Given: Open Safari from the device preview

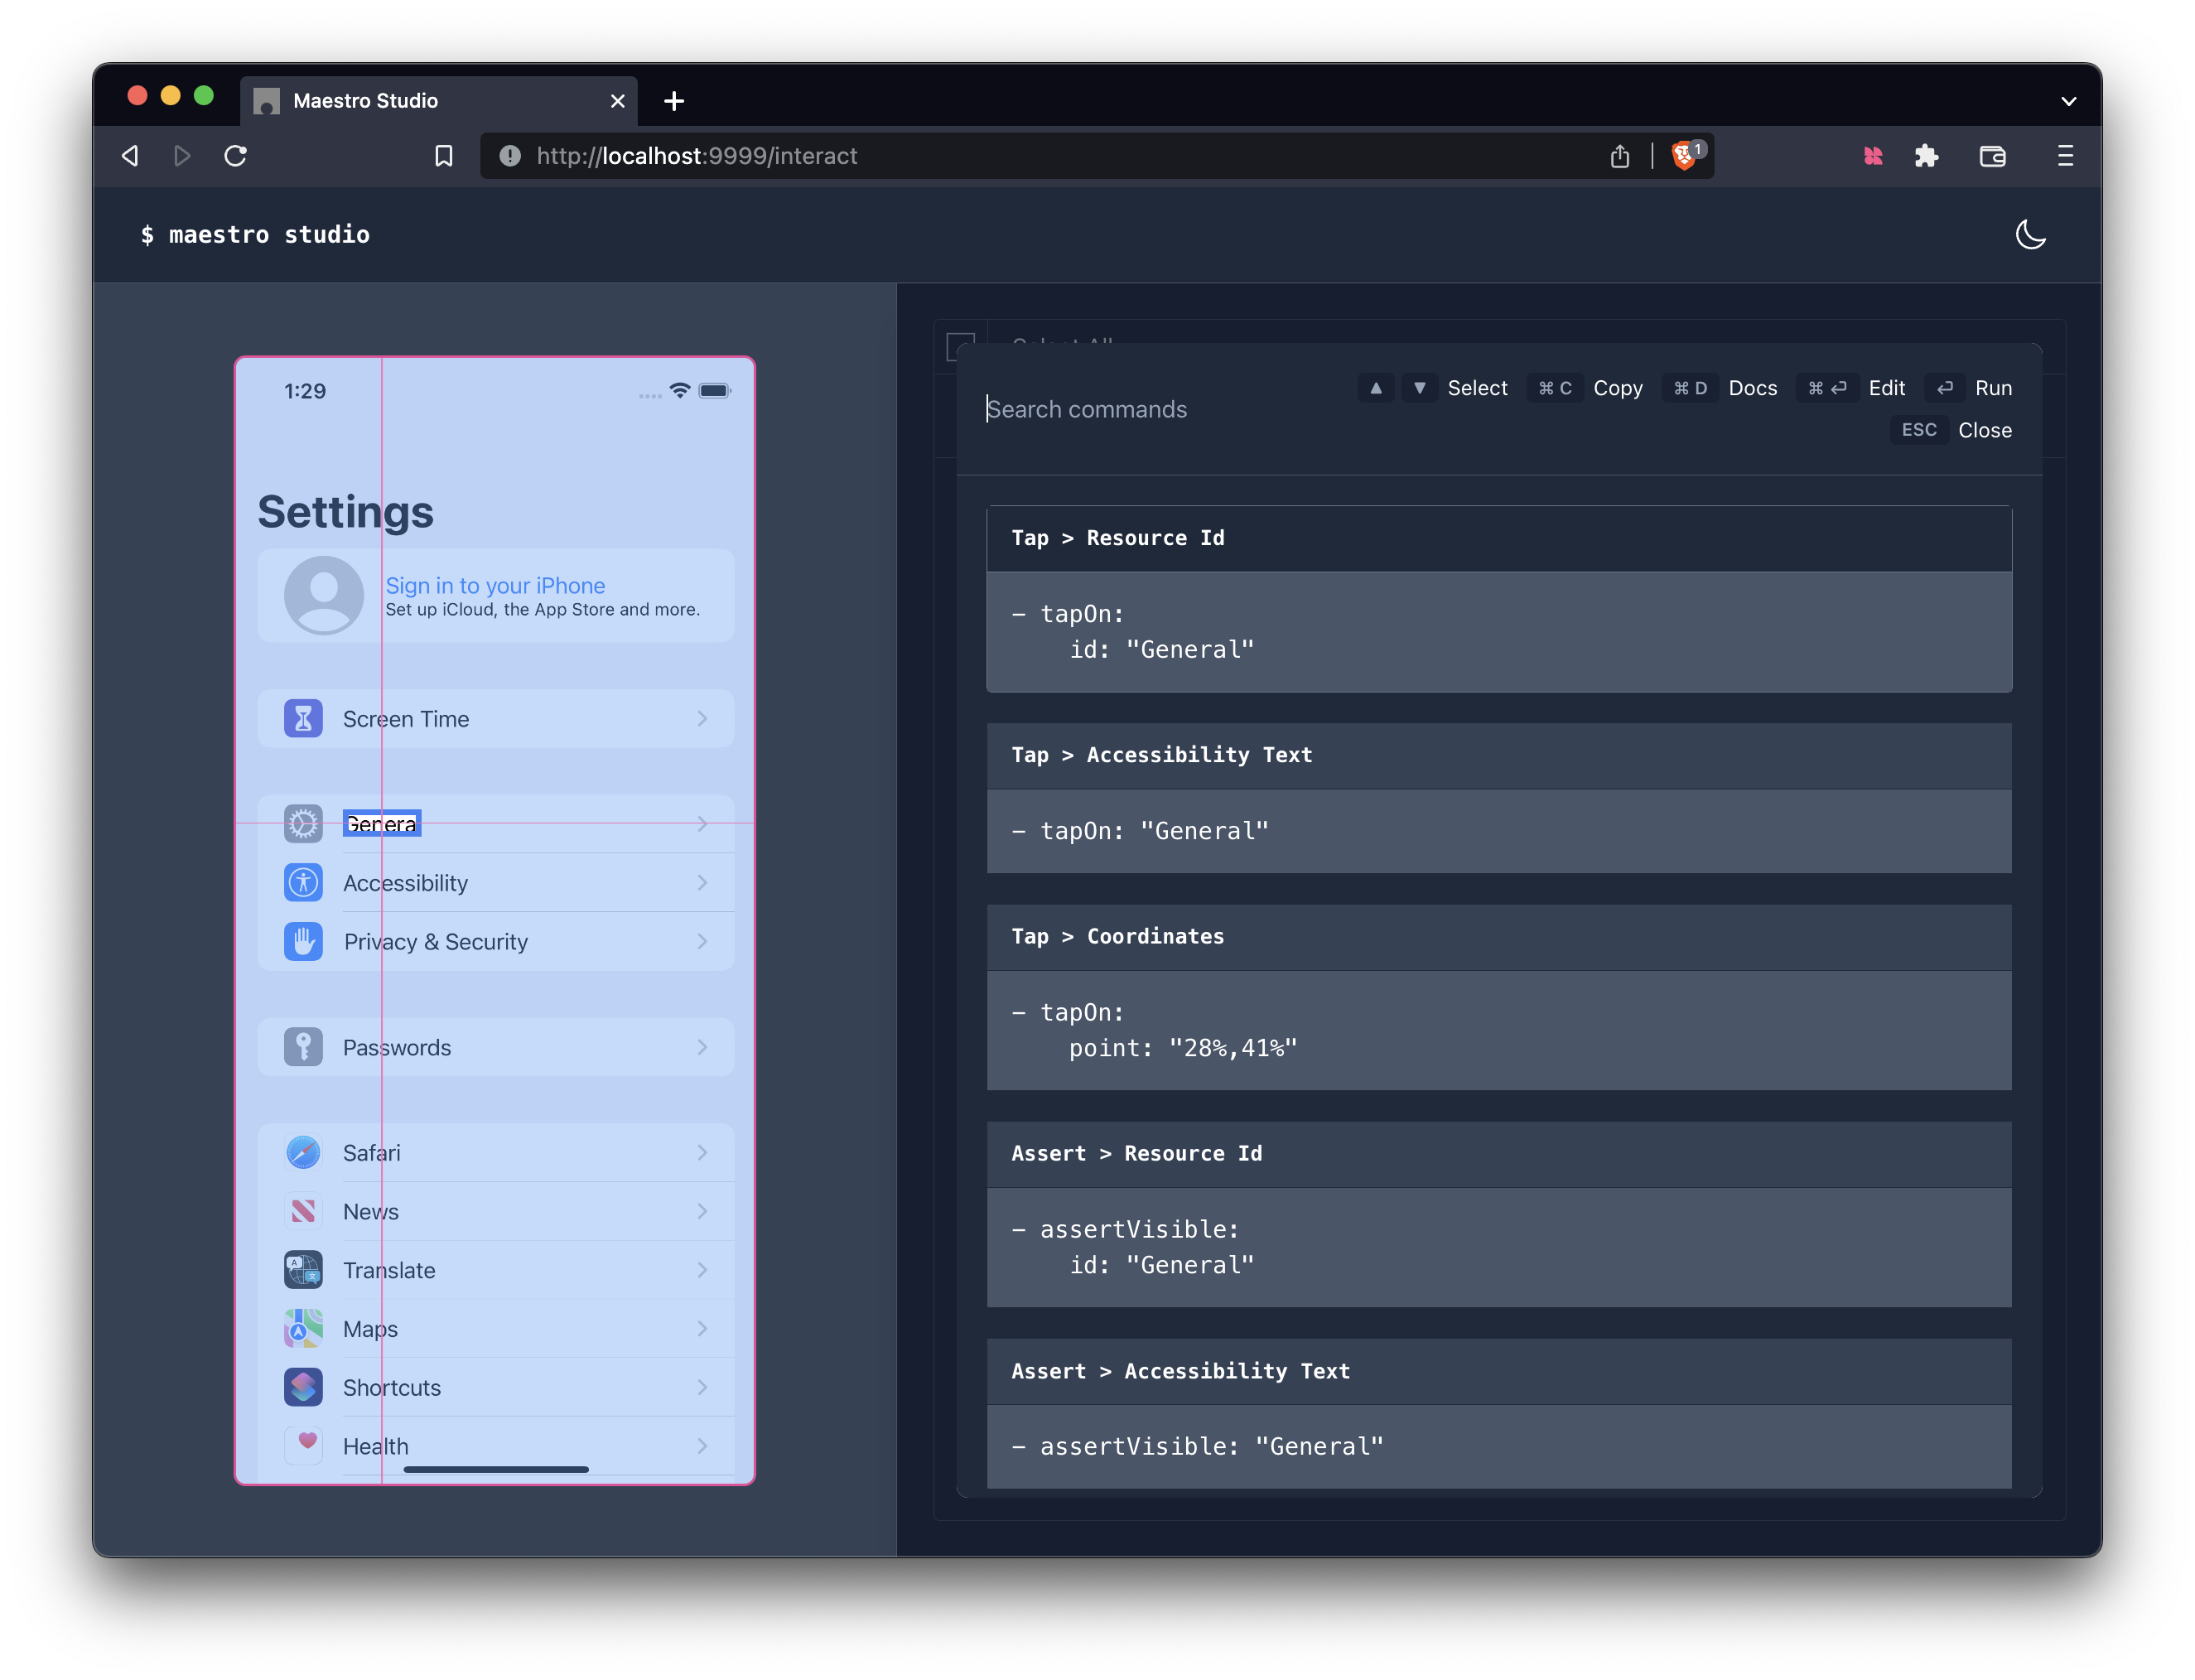Looking at the screenshot, I should tap(303, 1152).
